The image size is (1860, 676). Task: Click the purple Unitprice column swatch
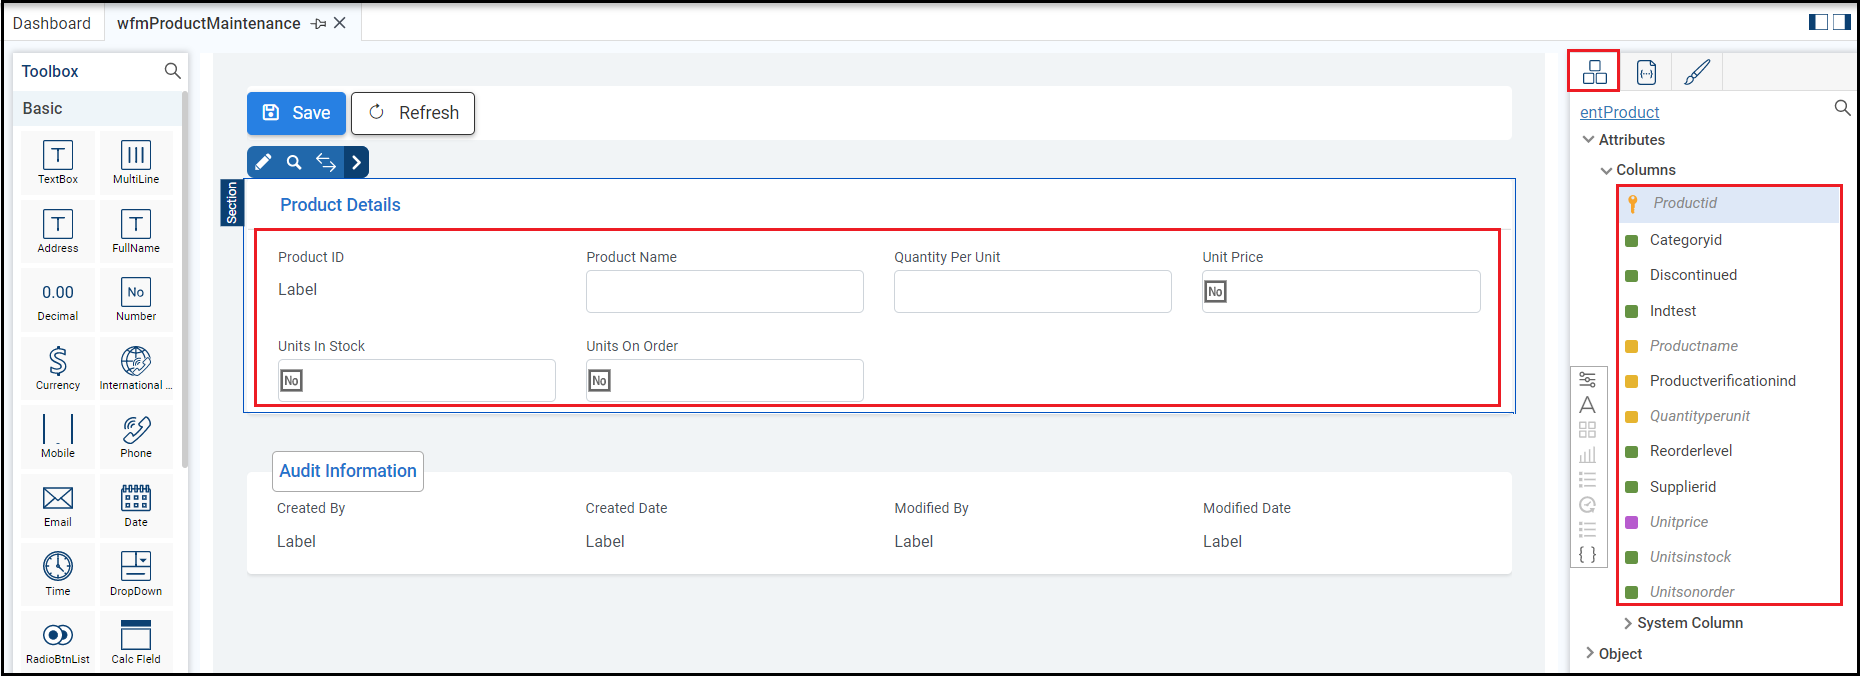(1632, 522)
